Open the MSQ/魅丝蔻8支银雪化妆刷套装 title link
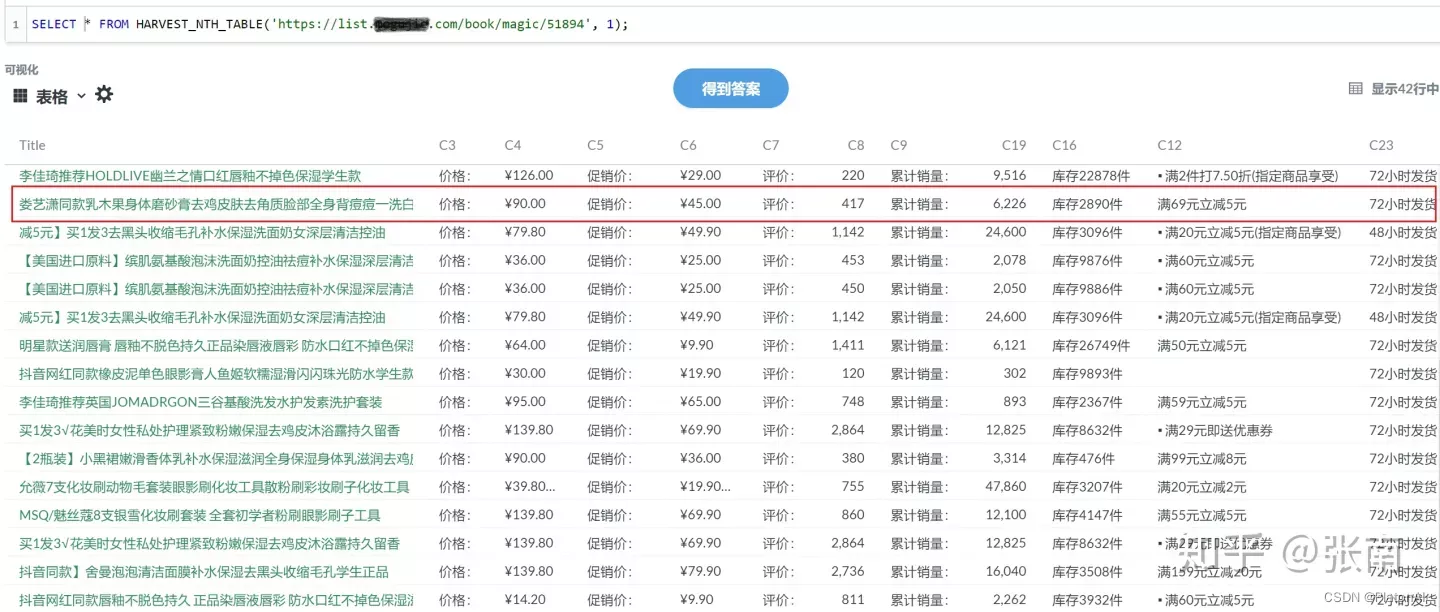Image resolution: width=1440 pixels, height=612 pixels. click(x=200, y=515)
